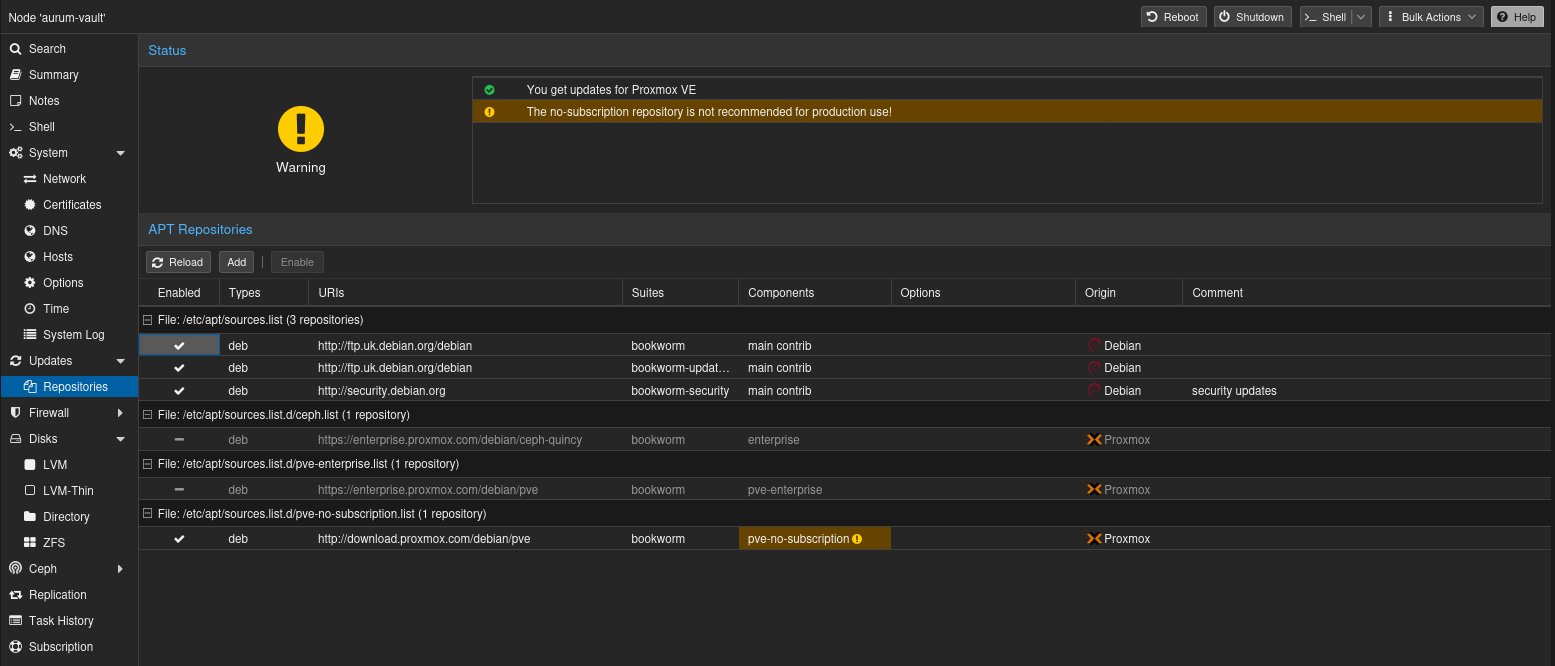Sort by the Suites column header
This screenshot has height=666, width=1555.
pos(680,293)
